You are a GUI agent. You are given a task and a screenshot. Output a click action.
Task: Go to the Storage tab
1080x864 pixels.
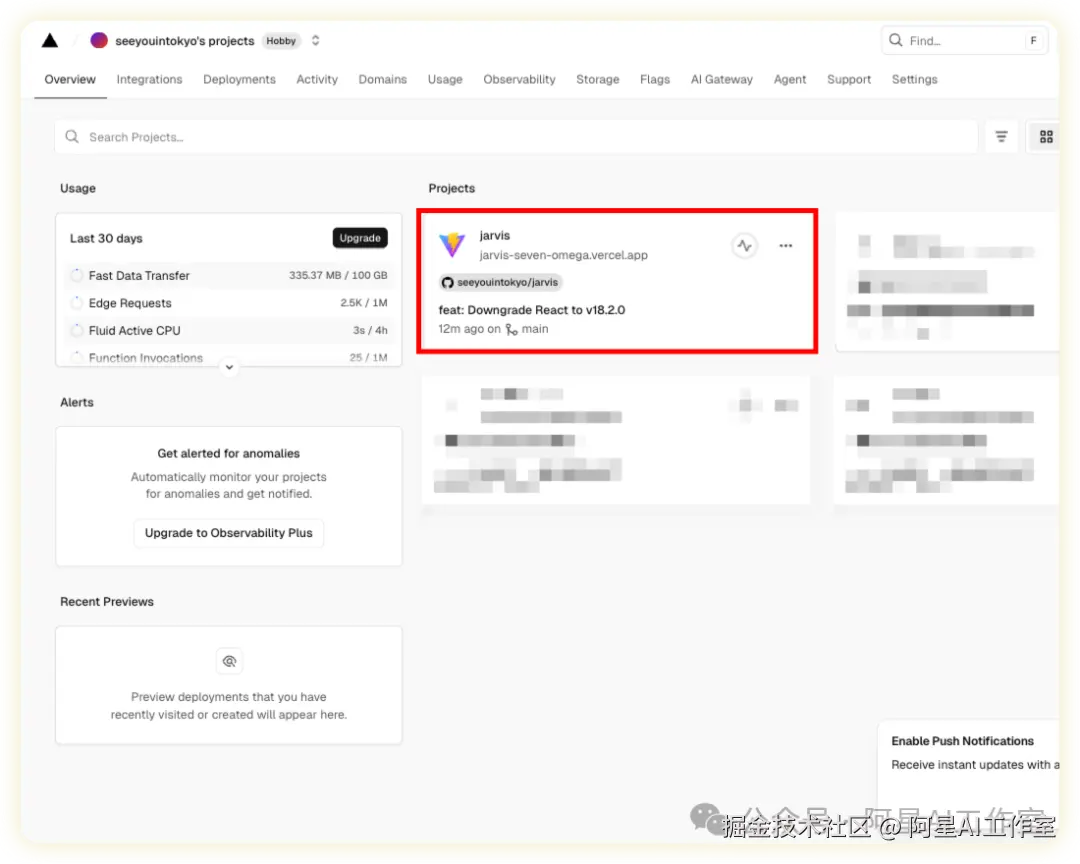coord(598,79)
